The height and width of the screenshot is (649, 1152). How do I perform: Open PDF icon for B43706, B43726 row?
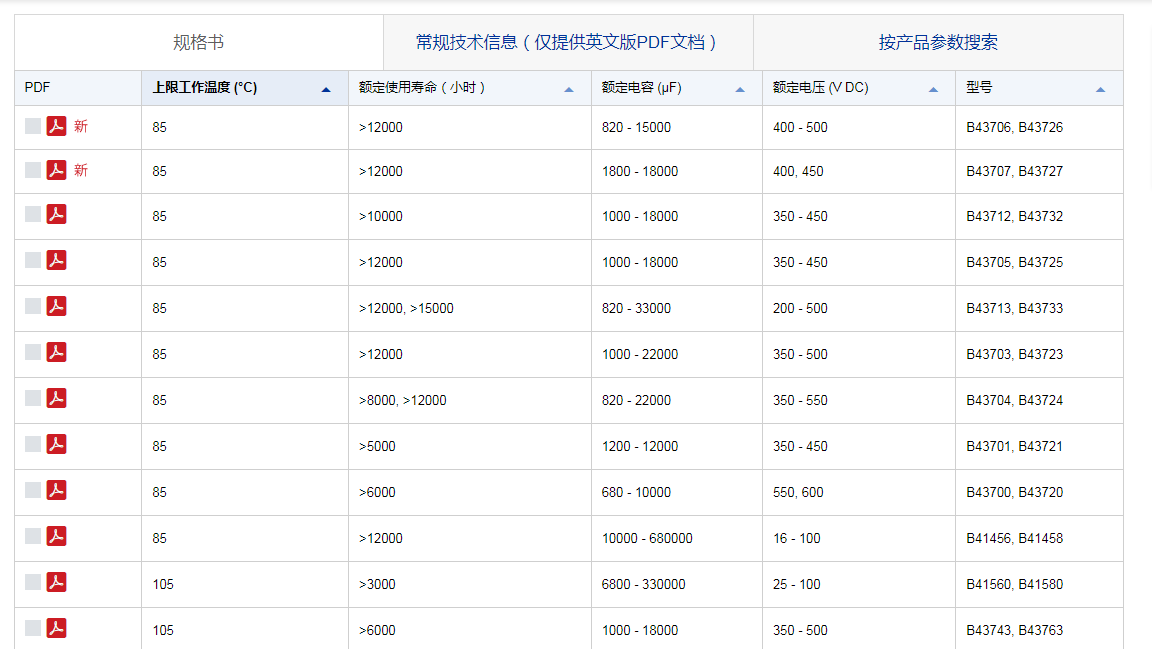click(57, 126)
